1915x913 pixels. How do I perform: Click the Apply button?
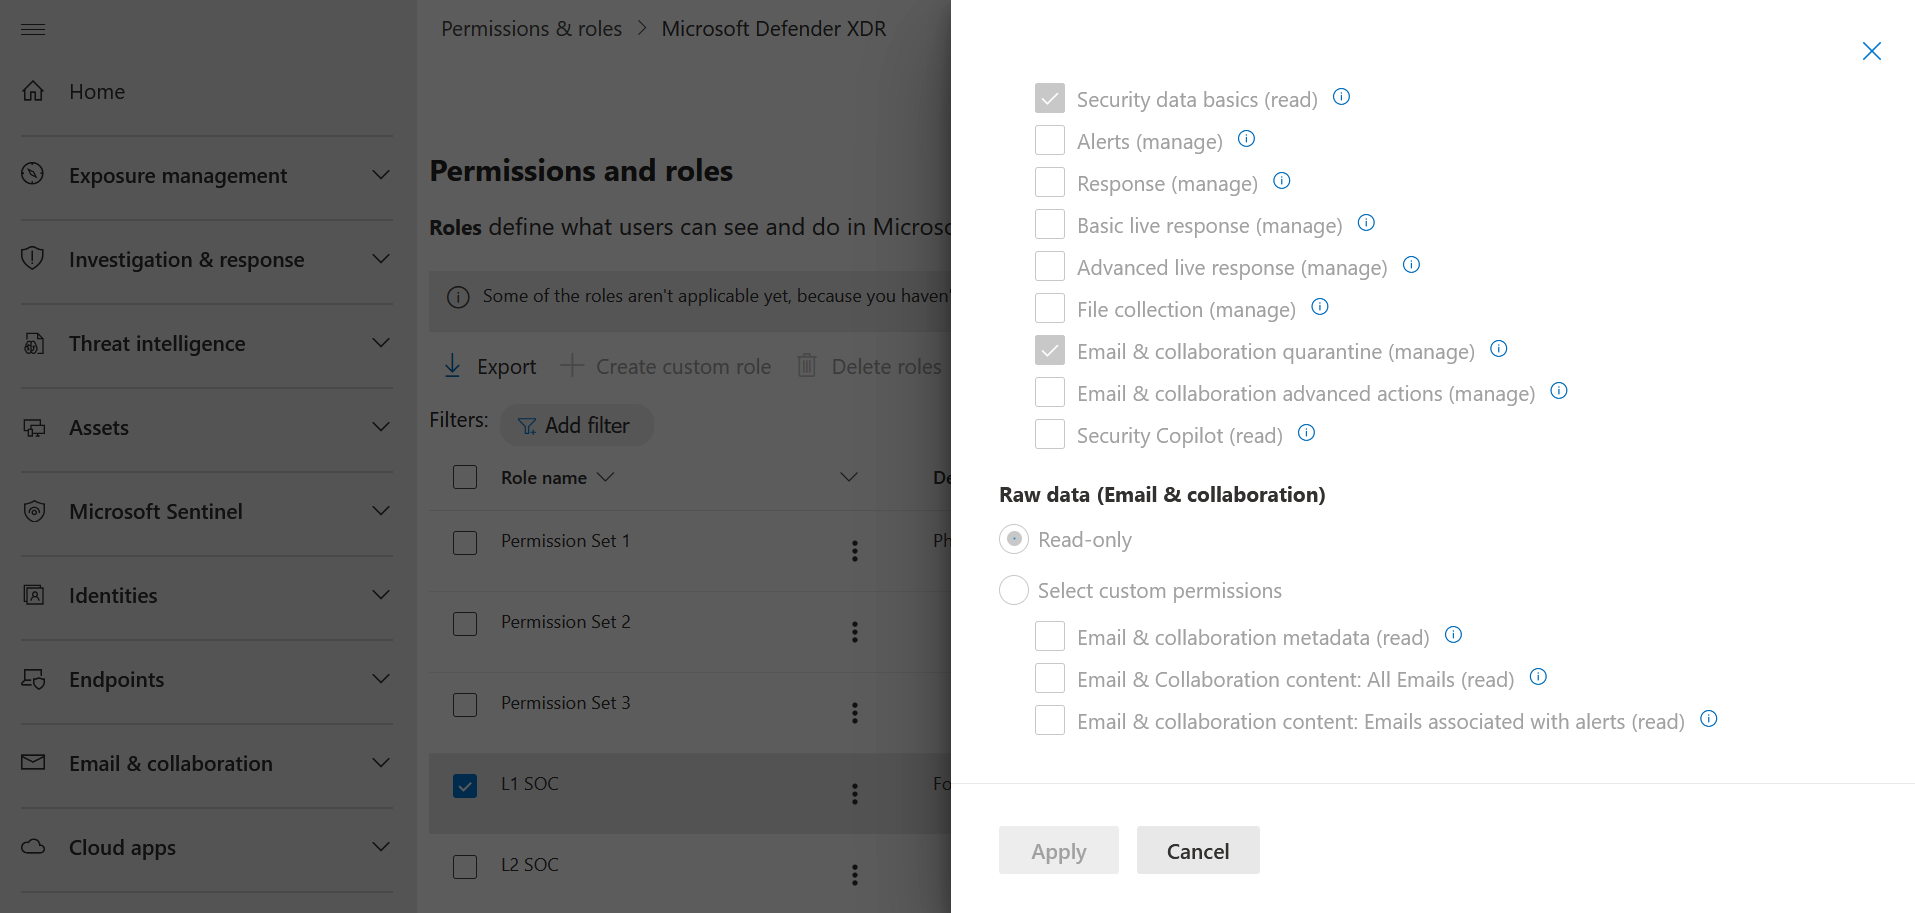point(1058,850)
